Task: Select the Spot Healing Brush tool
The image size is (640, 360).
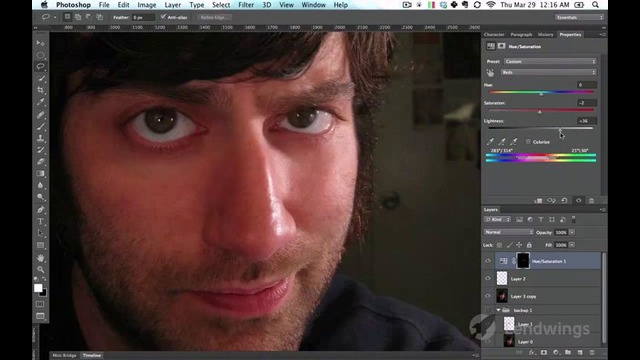Action: tap(40, 115)
